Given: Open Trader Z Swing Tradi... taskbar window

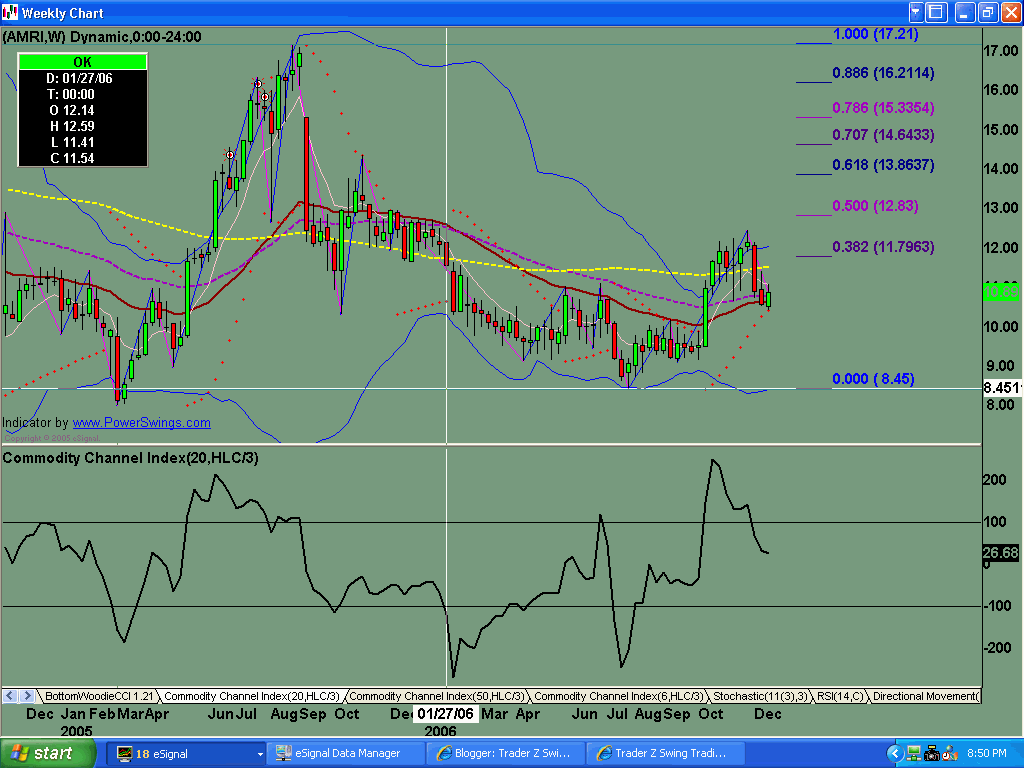Looking at the screenshot, I should 665,754.
